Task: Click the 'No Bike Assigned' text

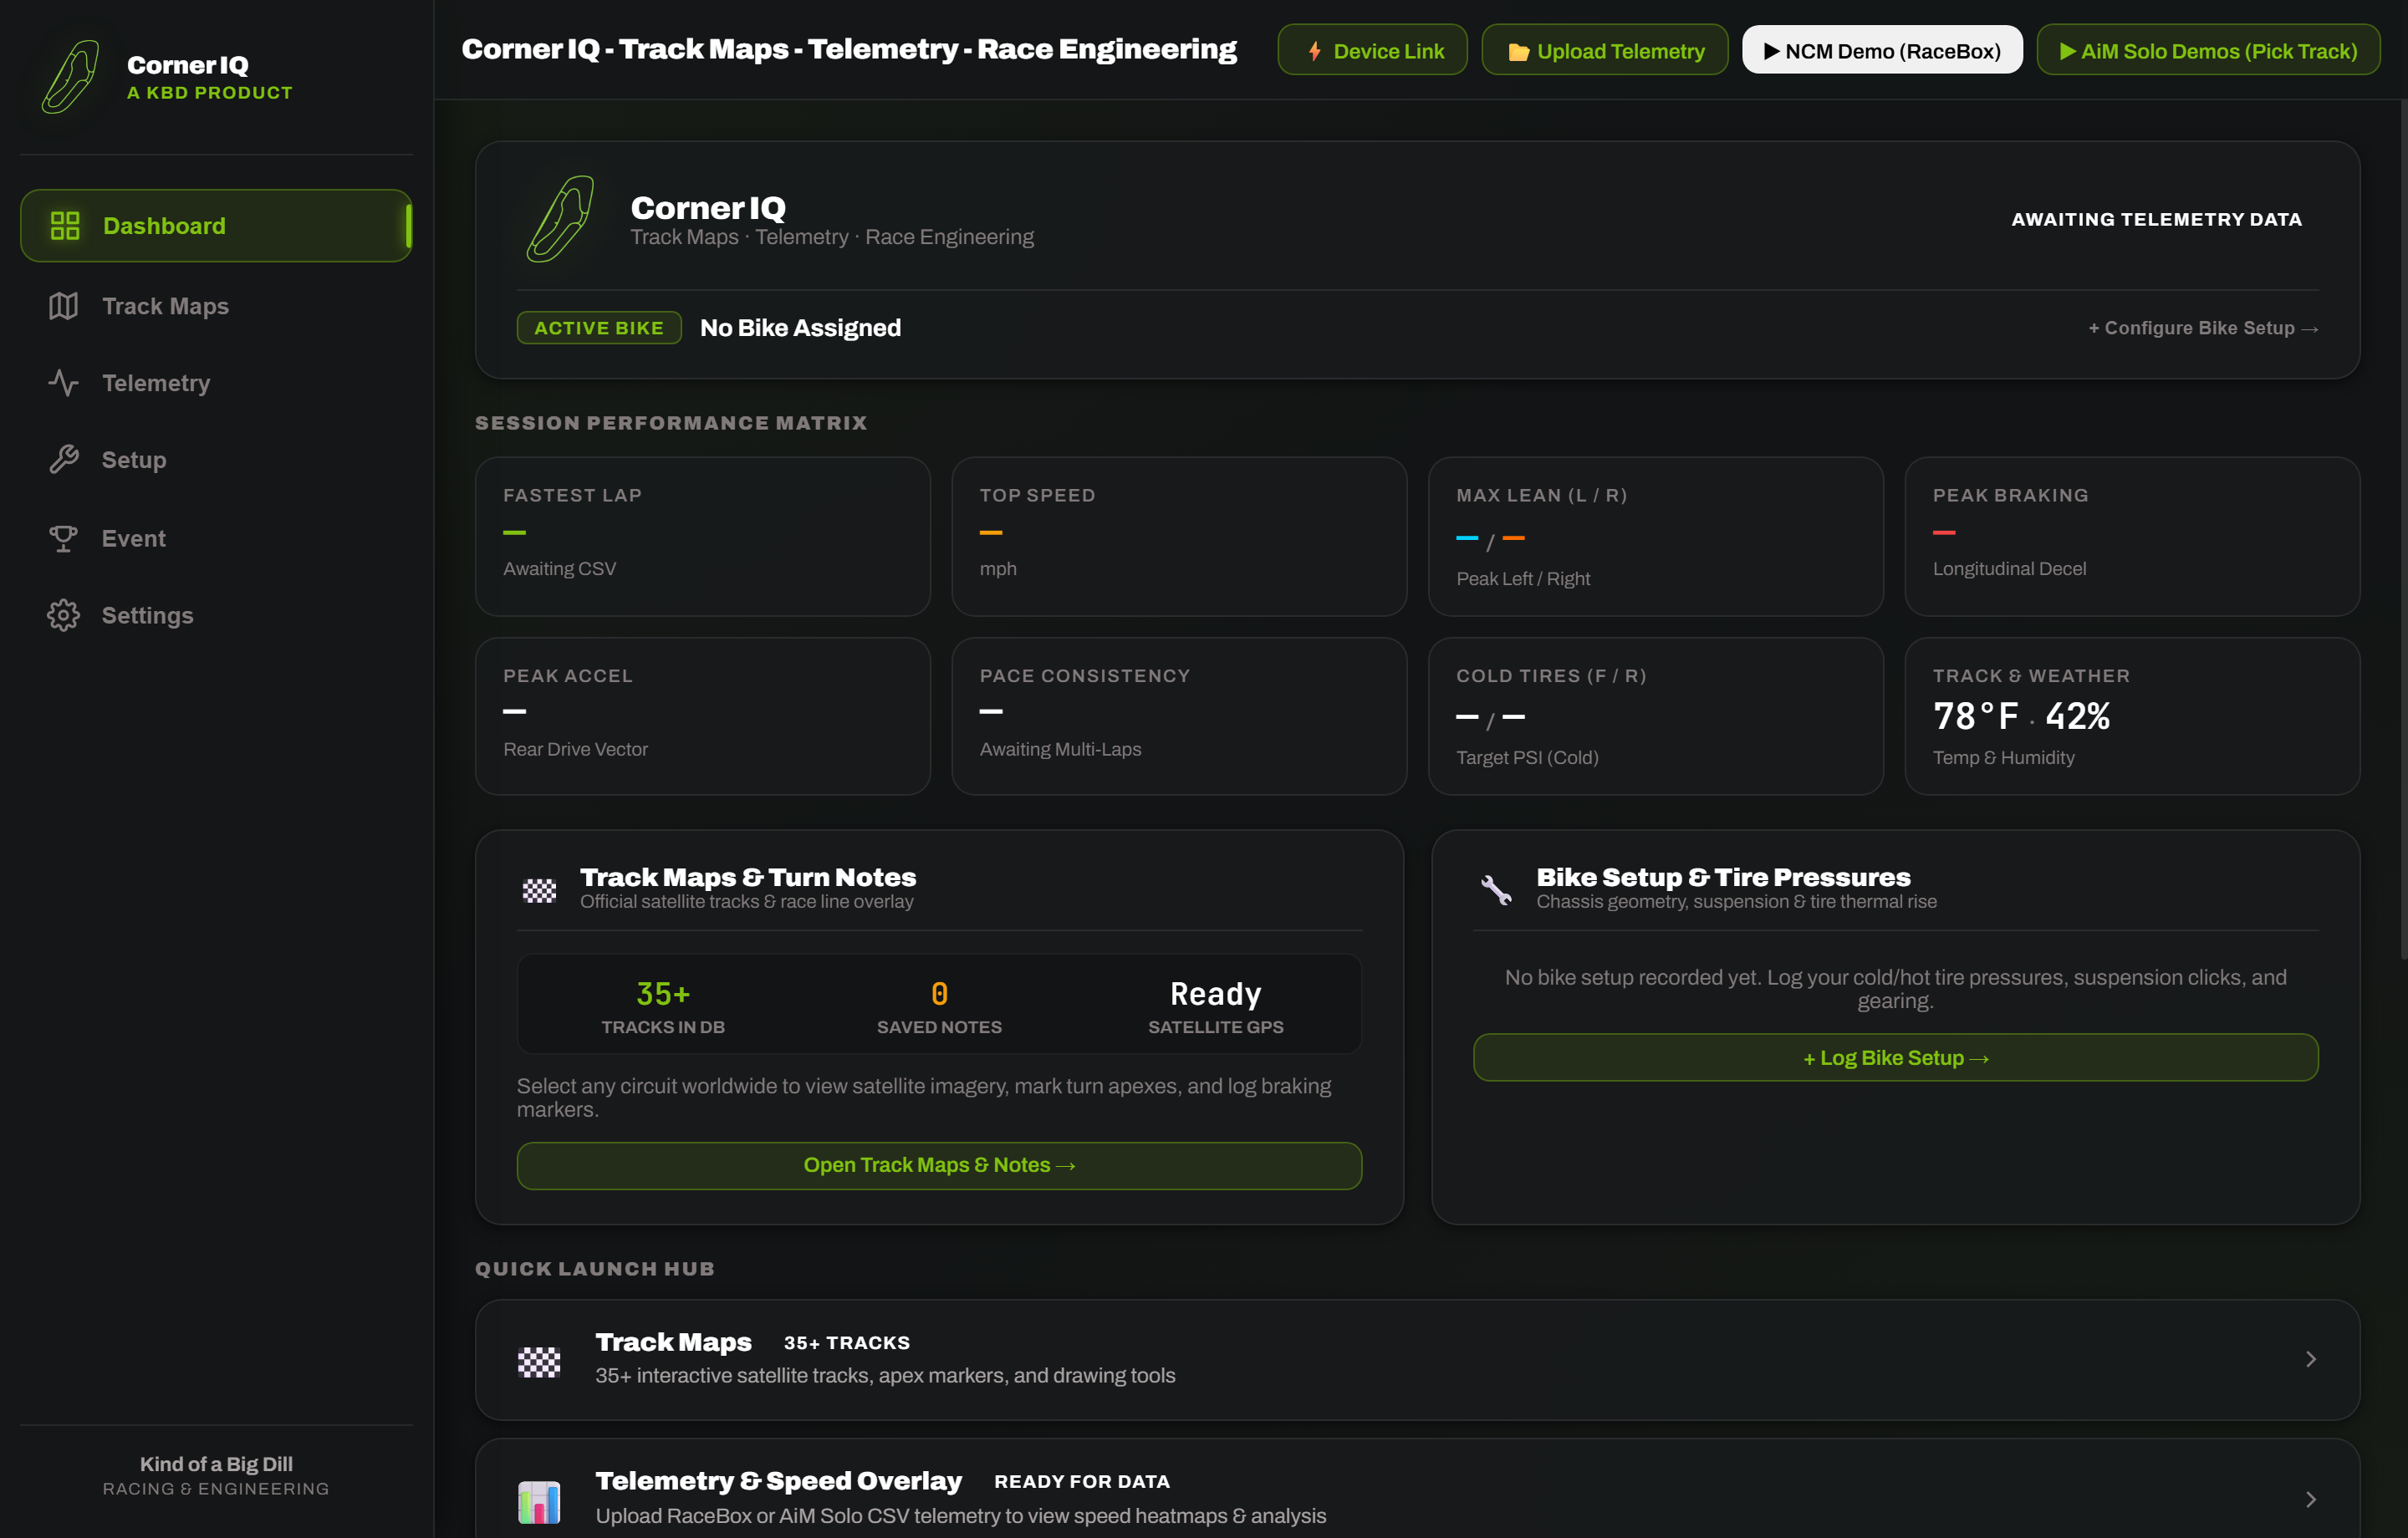Action: [800, 328]
